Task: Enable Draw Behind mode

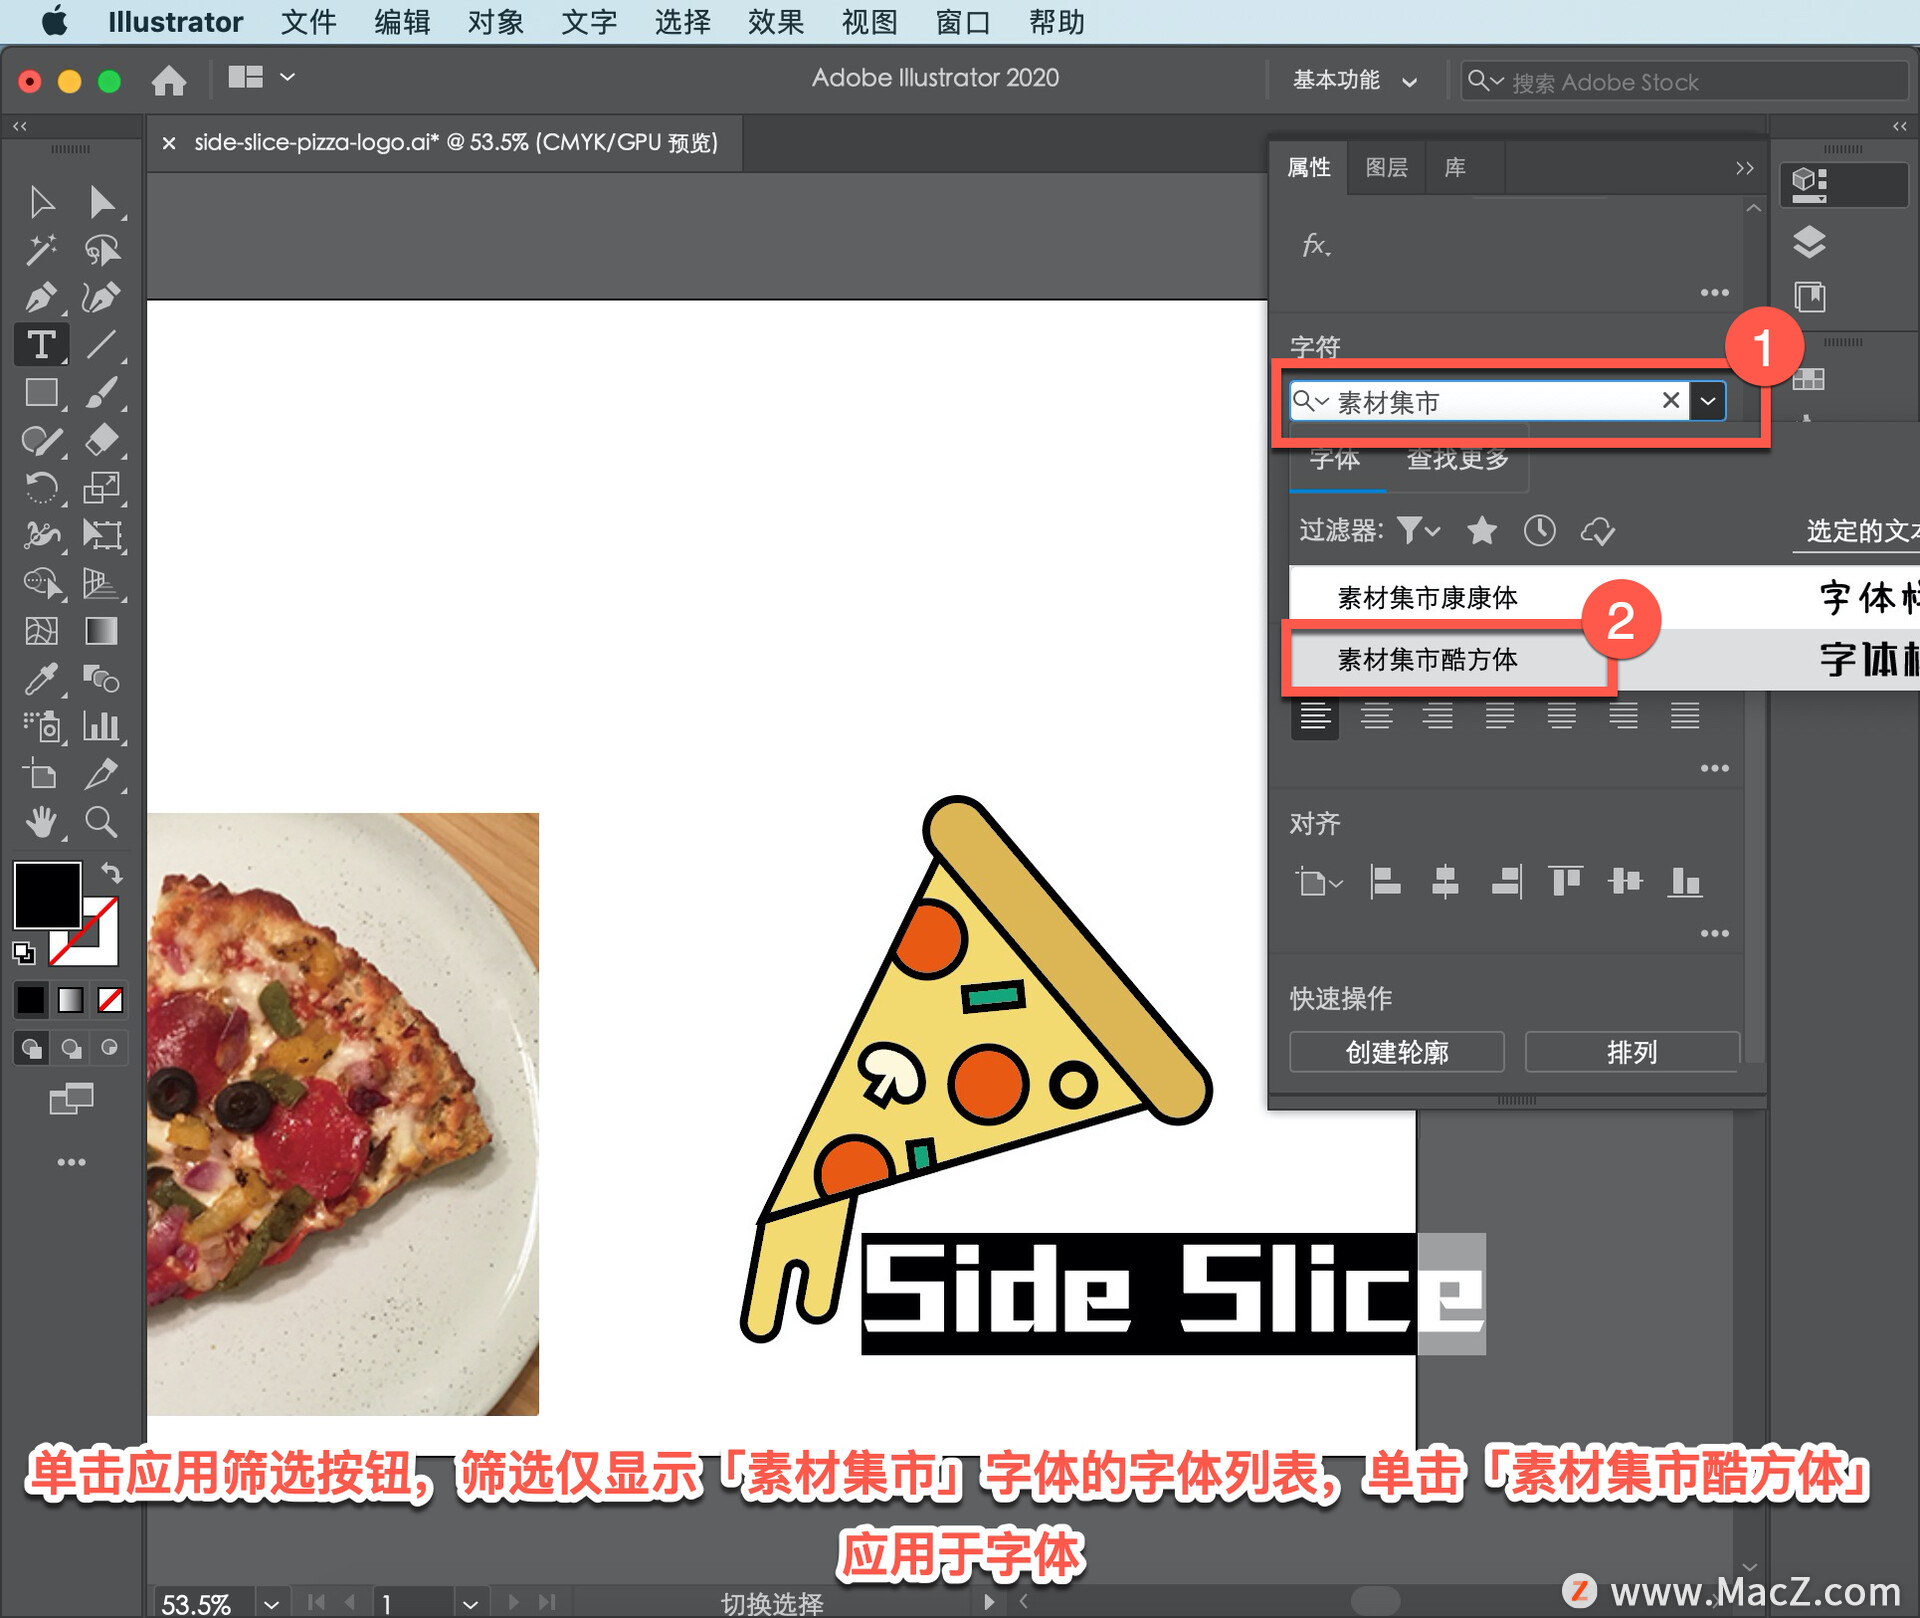Action: (71, 1048)
